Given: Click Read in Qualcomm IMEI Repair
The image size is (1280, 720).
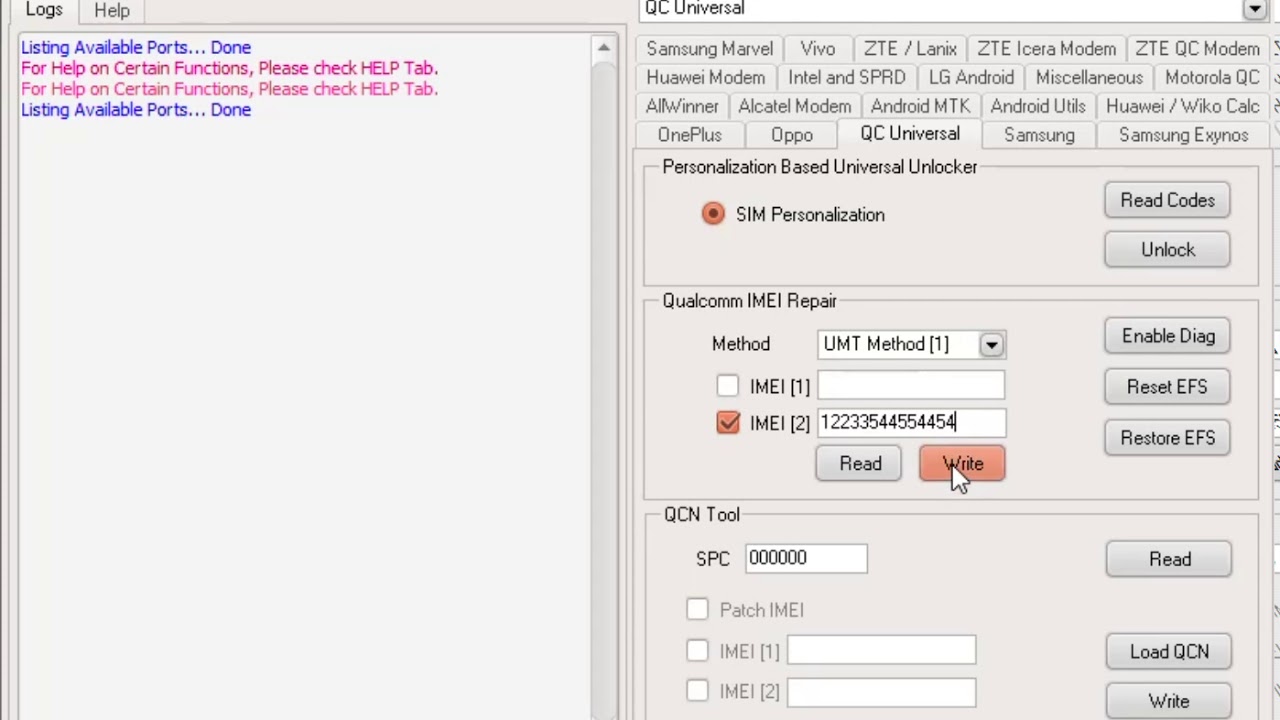Looking at the screenshot, I should click(x=861, y=464).
